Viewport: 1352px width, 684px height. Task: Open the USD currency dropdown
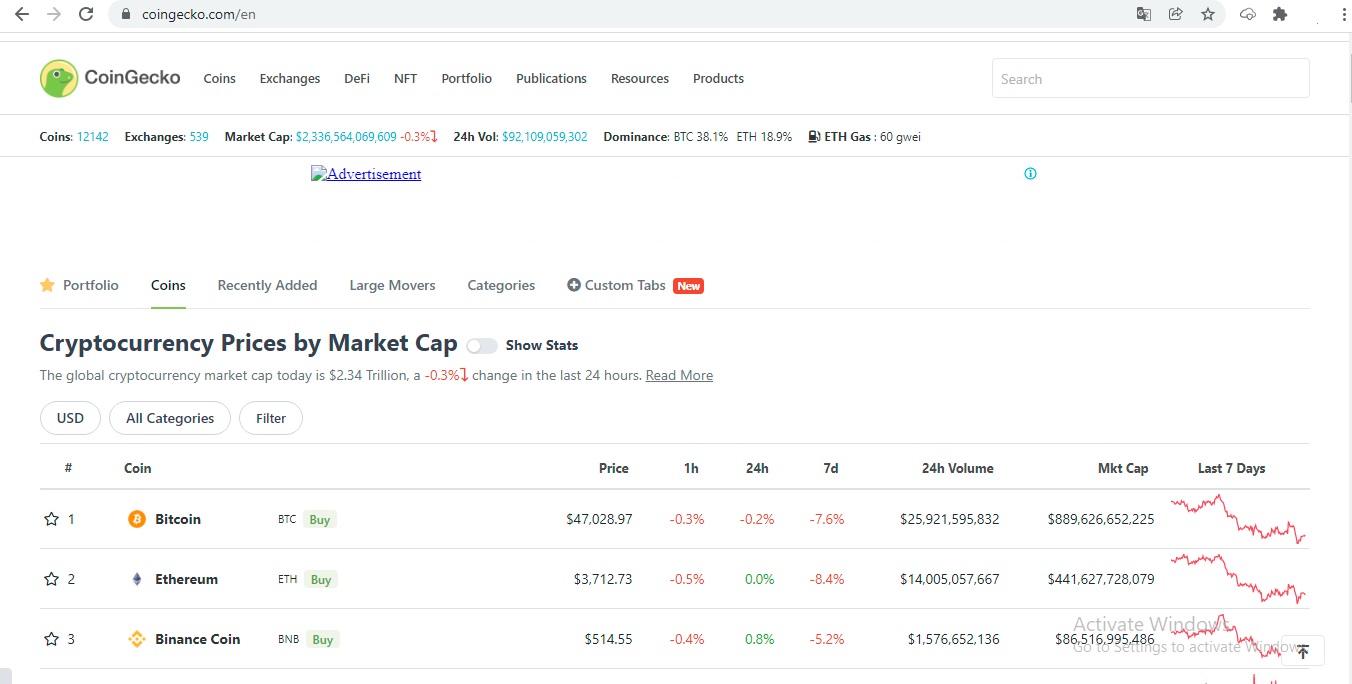point(70,418)
